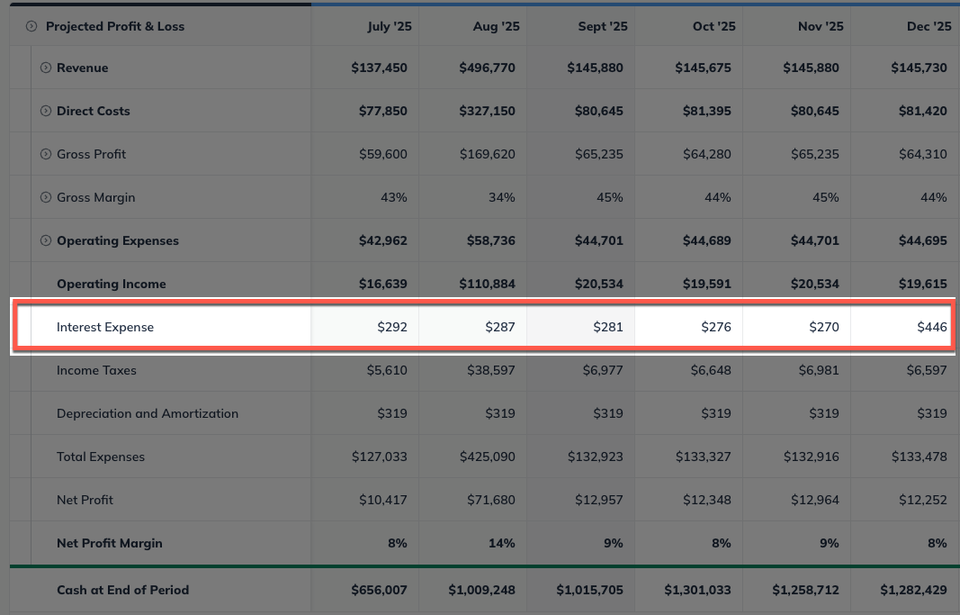Click Revenue value $496,770
This screenshot has width=960, height=615.
pyautogui.click(x=487, y=68)
